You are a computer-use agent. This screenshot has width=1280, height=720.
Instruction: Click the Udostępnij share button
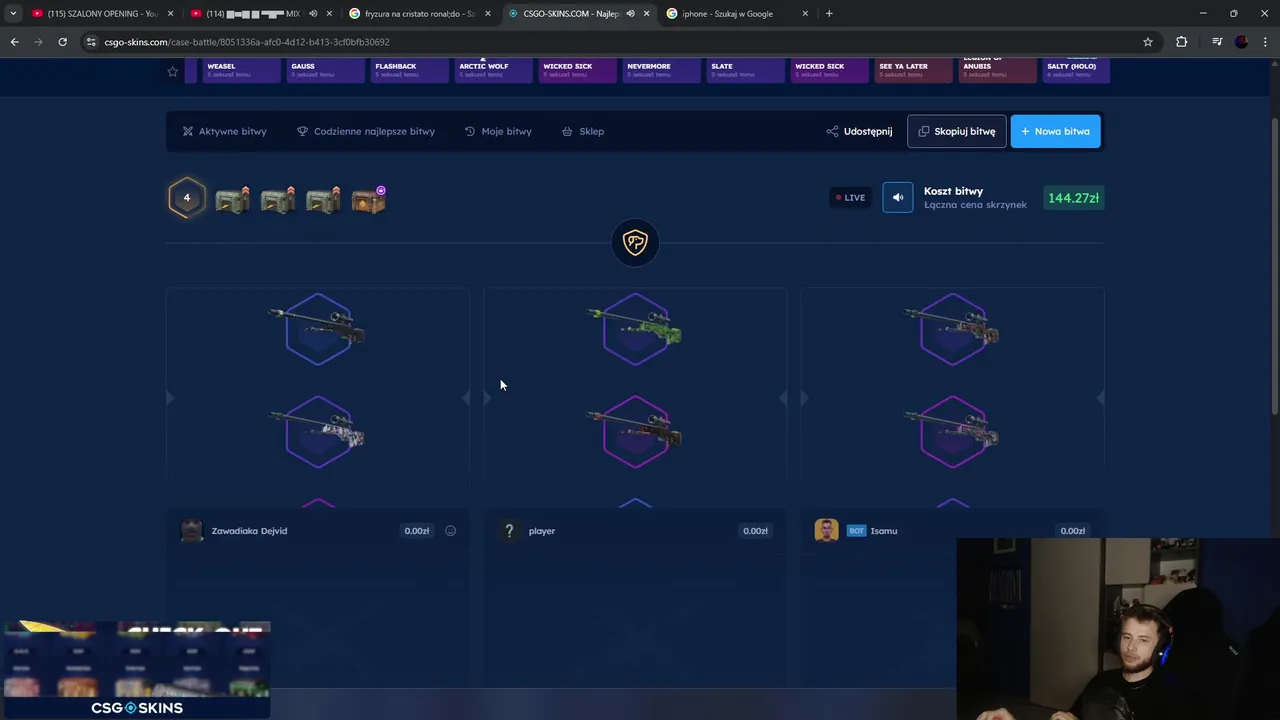pos(859,131)
